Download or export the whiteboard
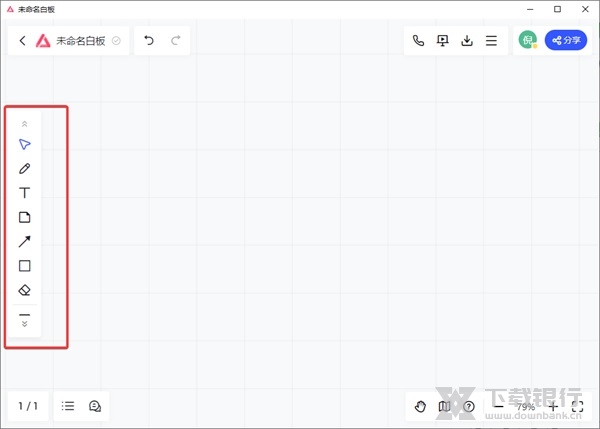The image size is (600, 429). tap(467, 41)
